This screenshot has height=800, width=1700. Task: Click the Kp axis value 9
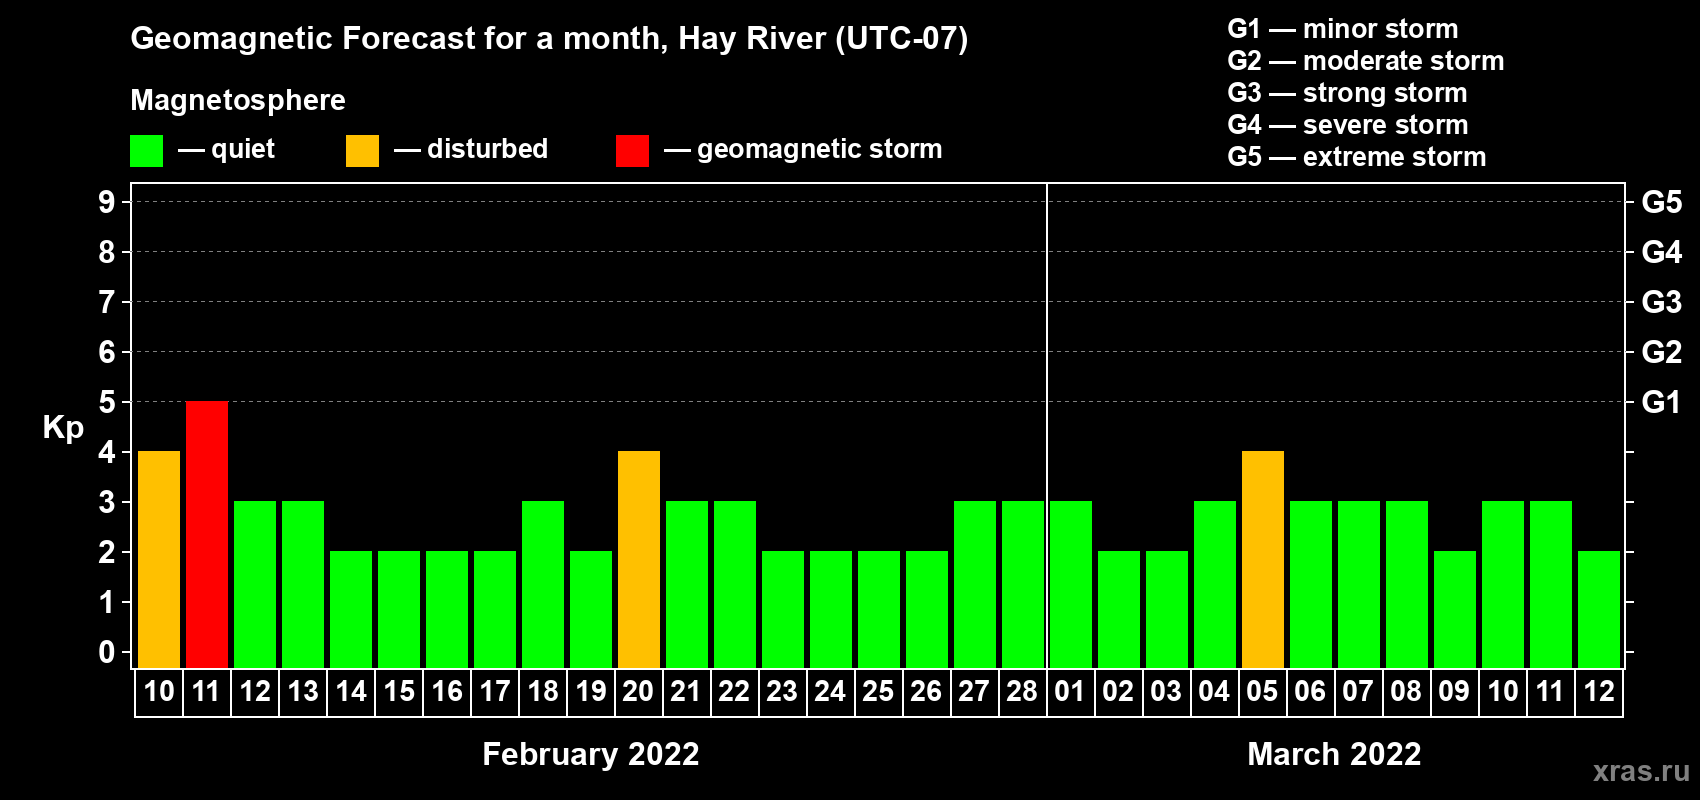click(x=106, y=202)
